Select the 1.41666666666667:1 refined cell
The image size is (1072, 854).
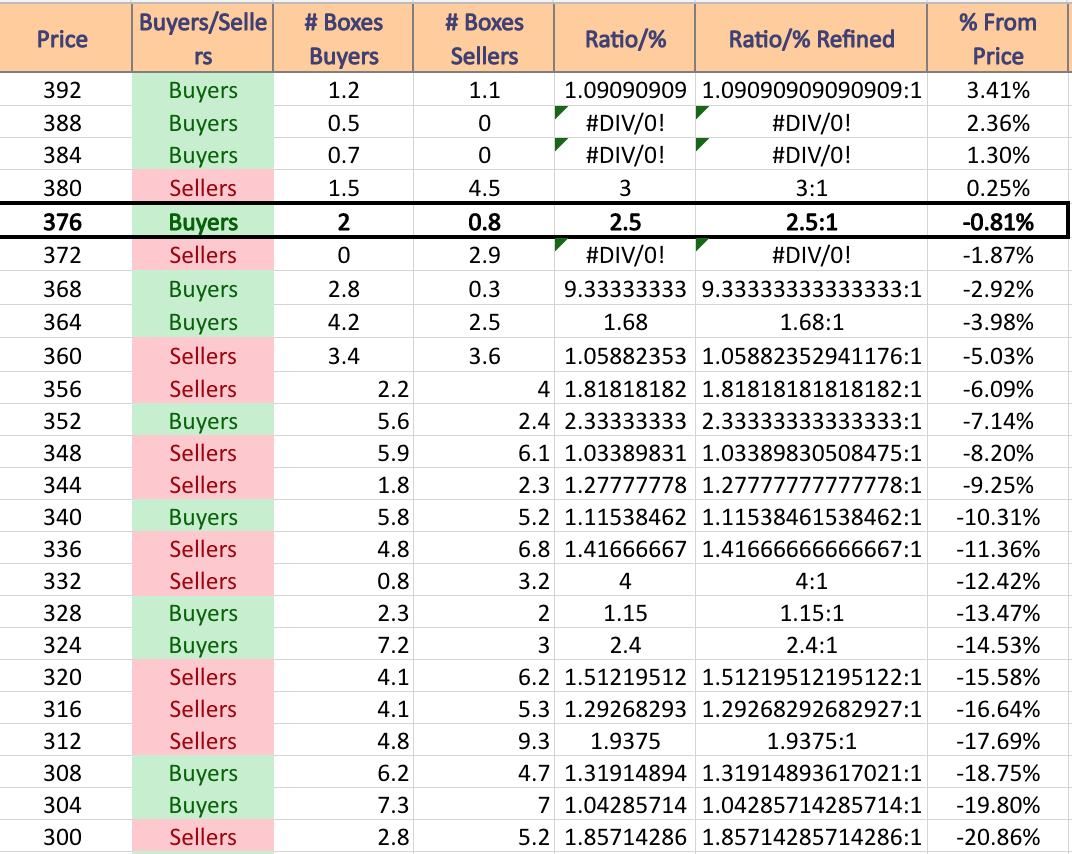point(811,549)
